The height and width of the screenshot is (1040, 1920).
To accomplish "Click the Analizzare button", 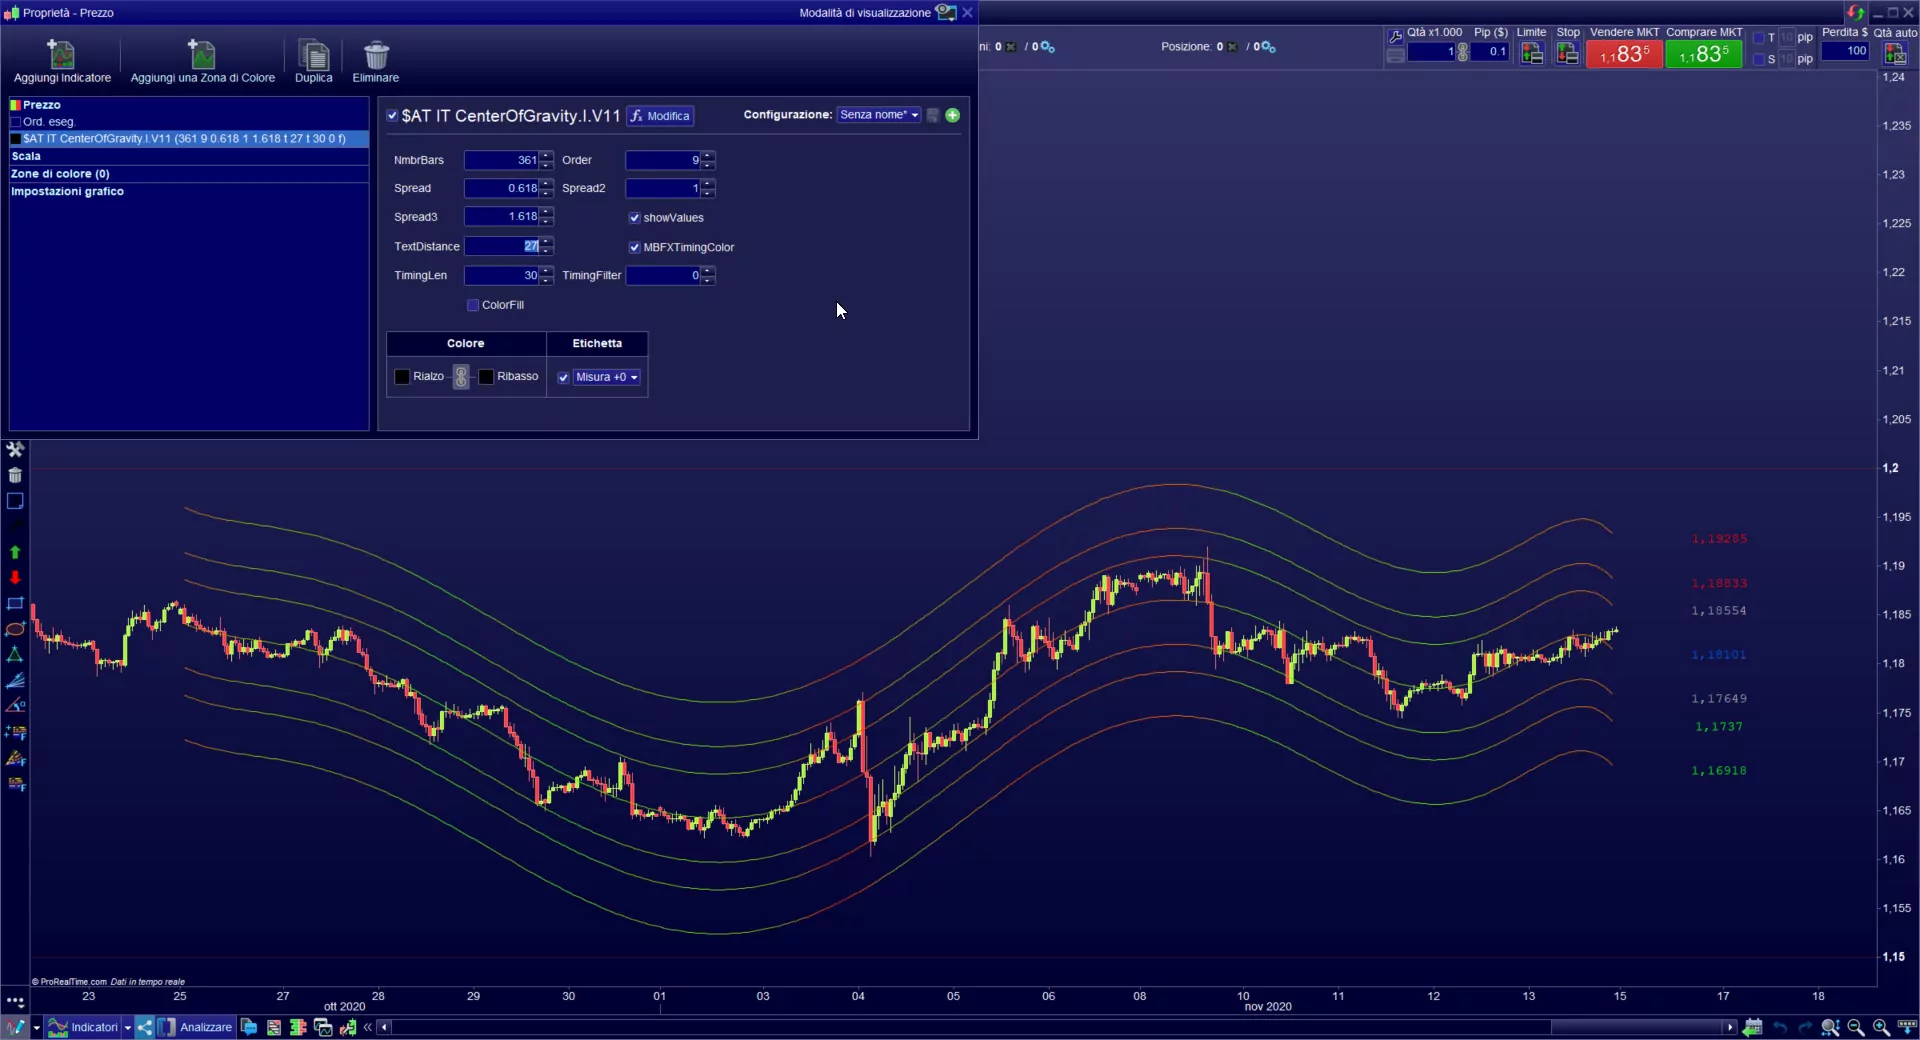I will pos(195,1027).
